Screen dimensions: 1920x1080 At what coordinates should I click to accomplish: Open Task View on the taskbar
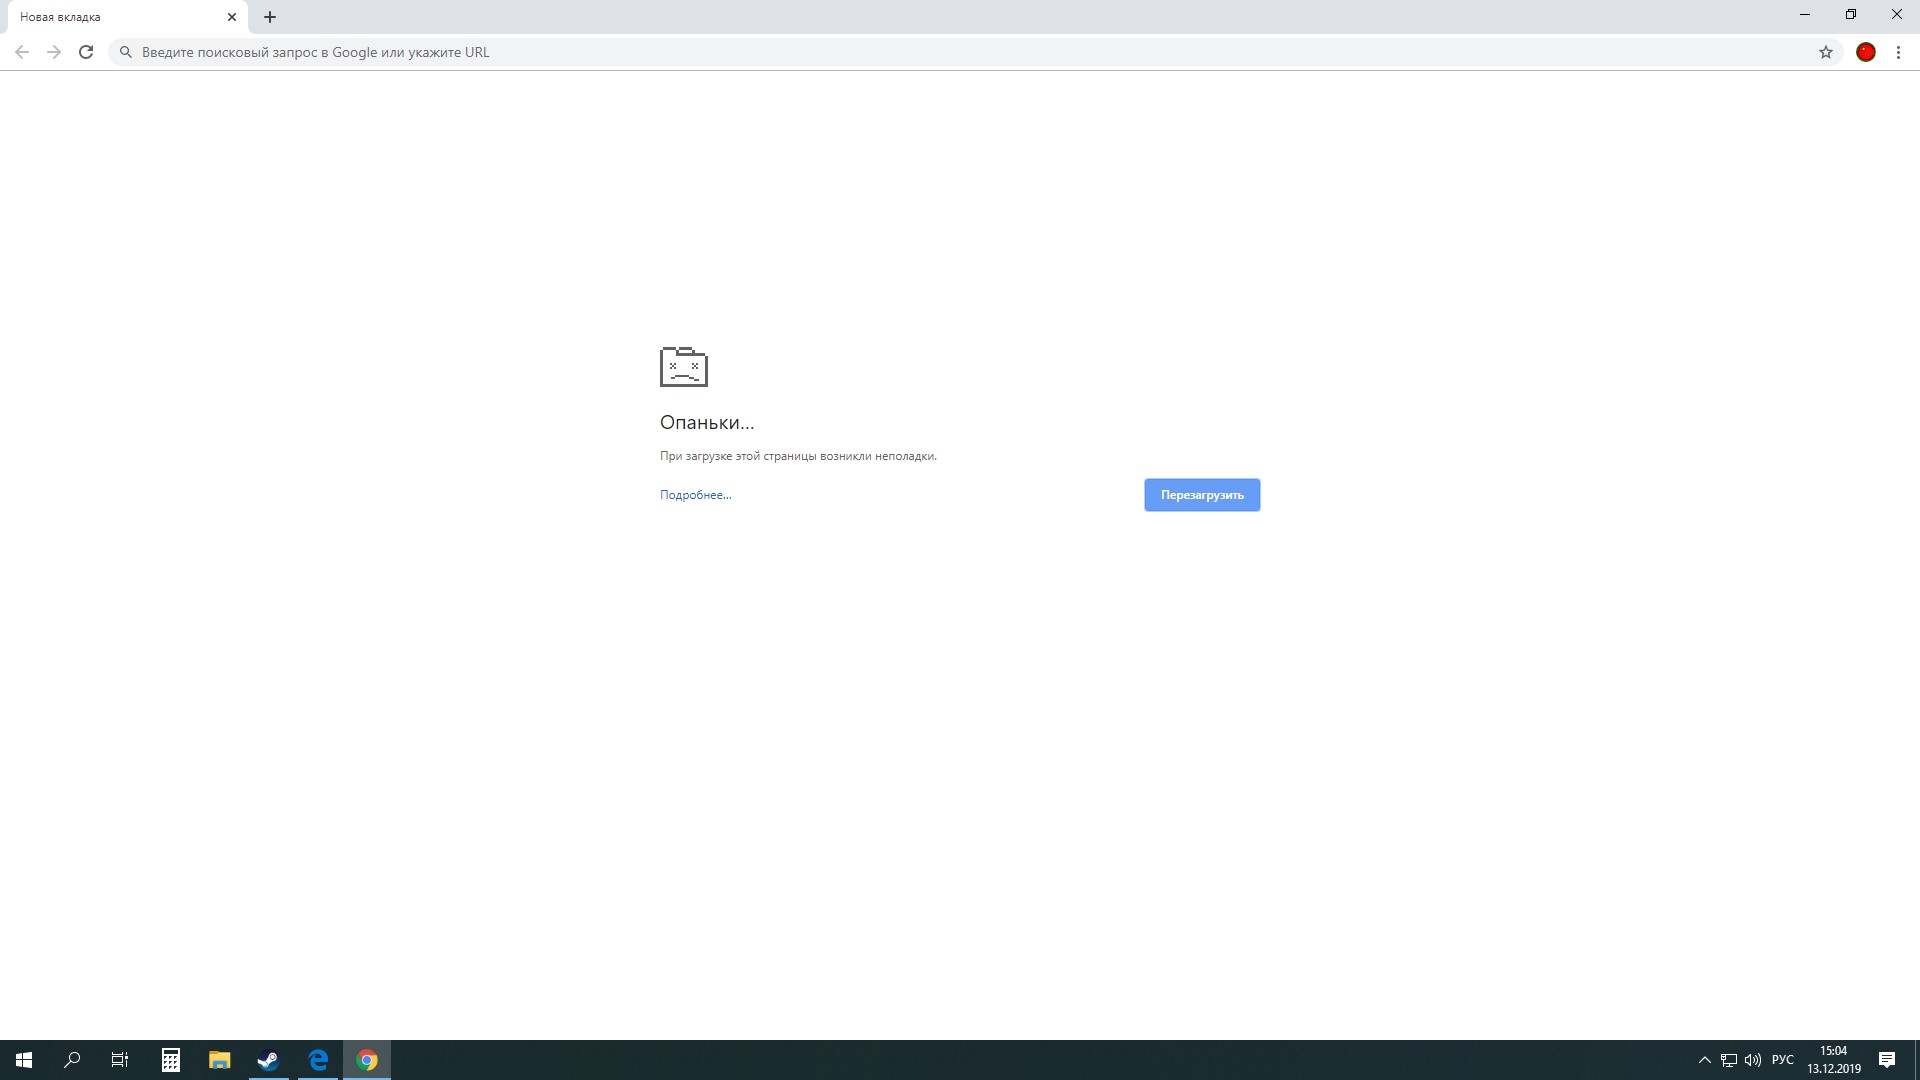coord(120,1060)
